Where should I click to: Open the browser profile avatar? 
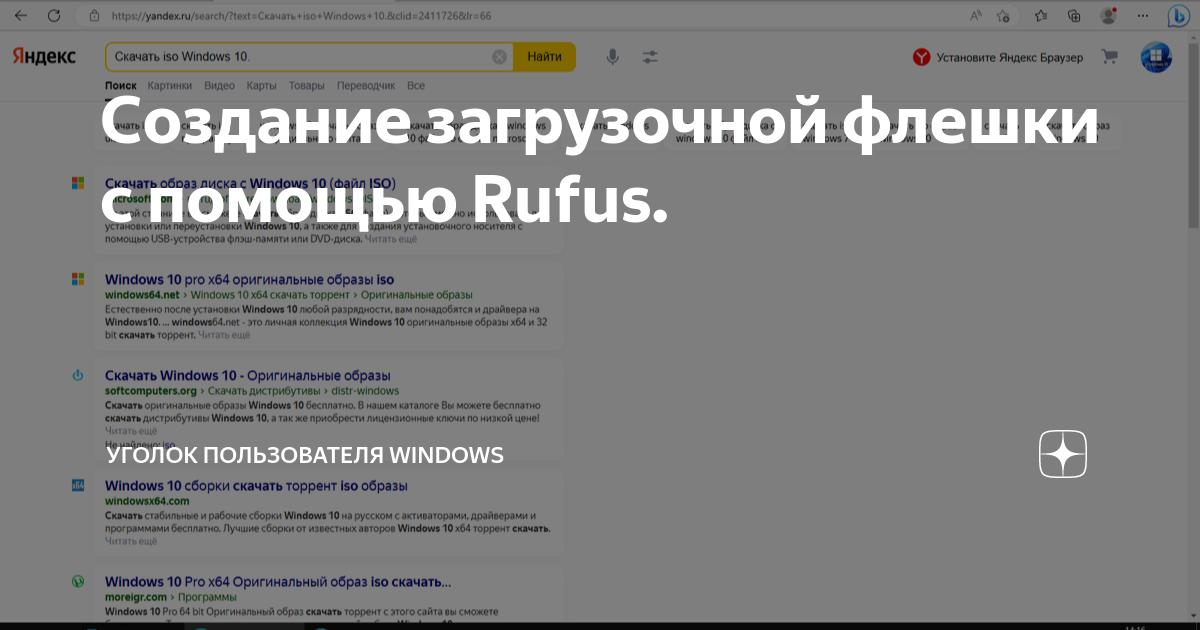click(1107, 16)
